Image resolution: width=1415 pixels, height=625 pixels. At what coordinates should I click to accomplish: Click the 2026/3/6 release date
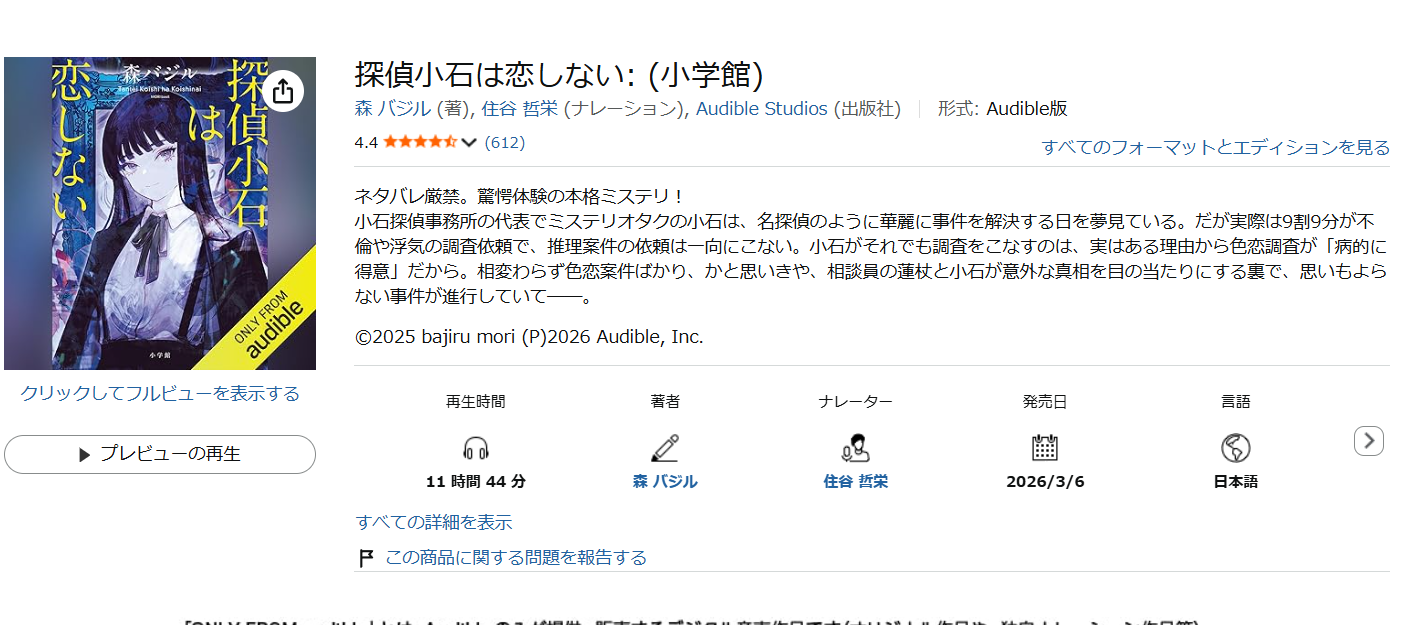point(1045,481)
